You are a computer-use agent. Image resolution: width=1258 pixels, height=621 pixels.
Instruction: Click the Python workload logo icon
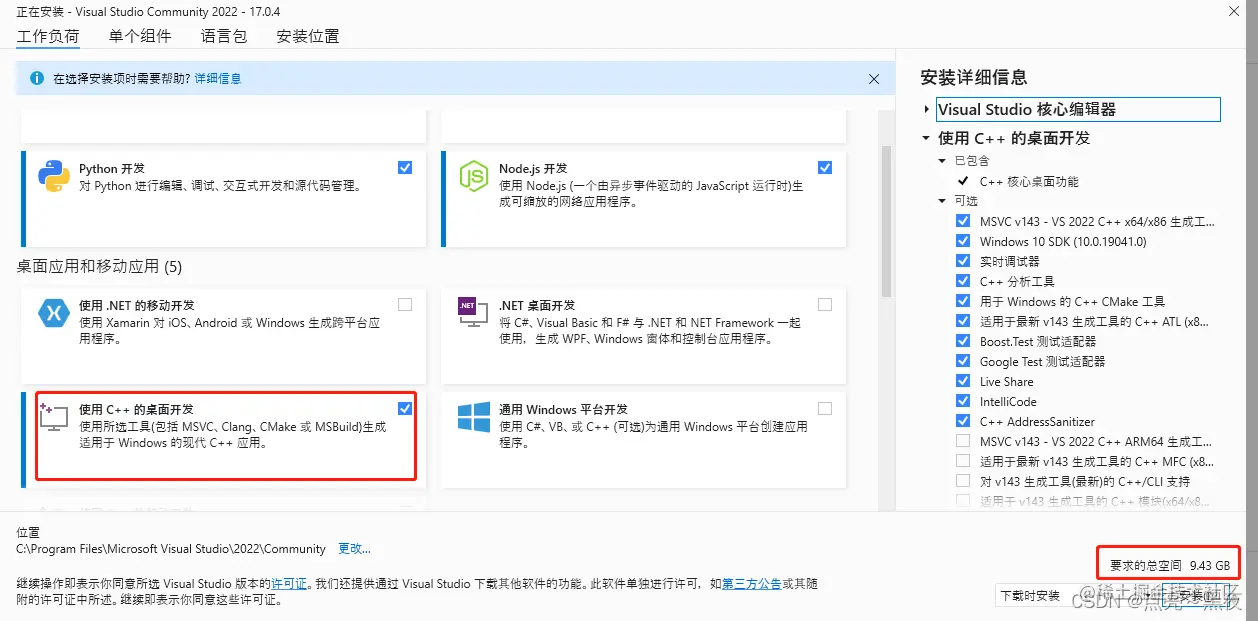click(x=53, y=177)
